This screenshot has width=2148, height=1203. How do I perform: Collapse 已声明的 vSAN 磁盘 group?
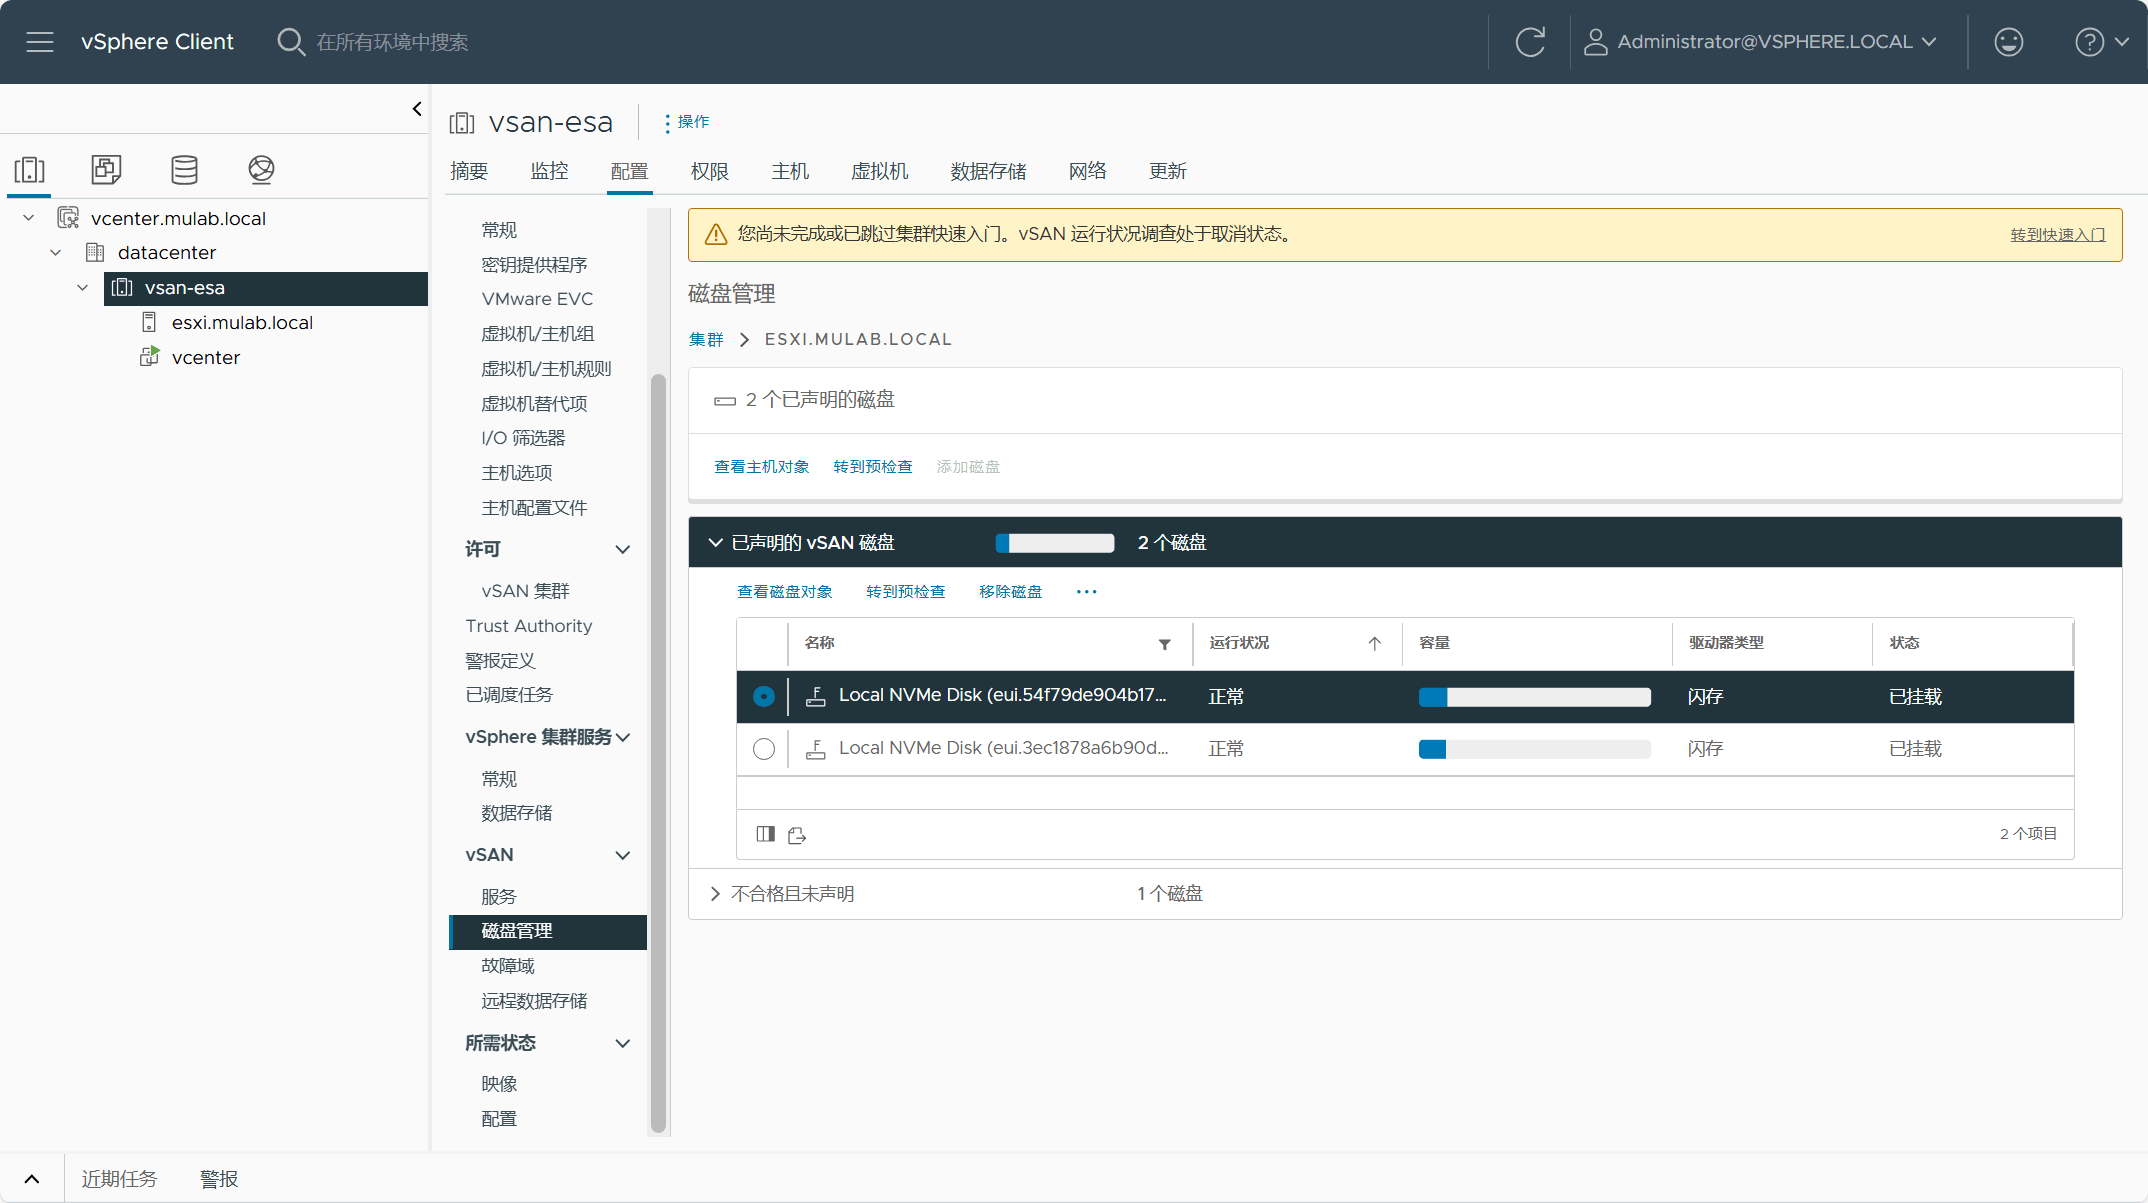(x=715, y=543)
